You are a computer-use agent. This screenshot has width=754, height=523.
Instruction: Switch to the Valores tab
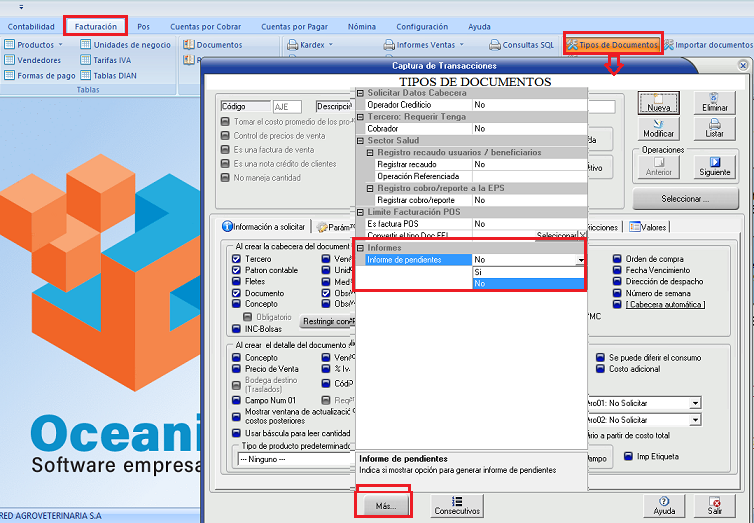(648, 227)
